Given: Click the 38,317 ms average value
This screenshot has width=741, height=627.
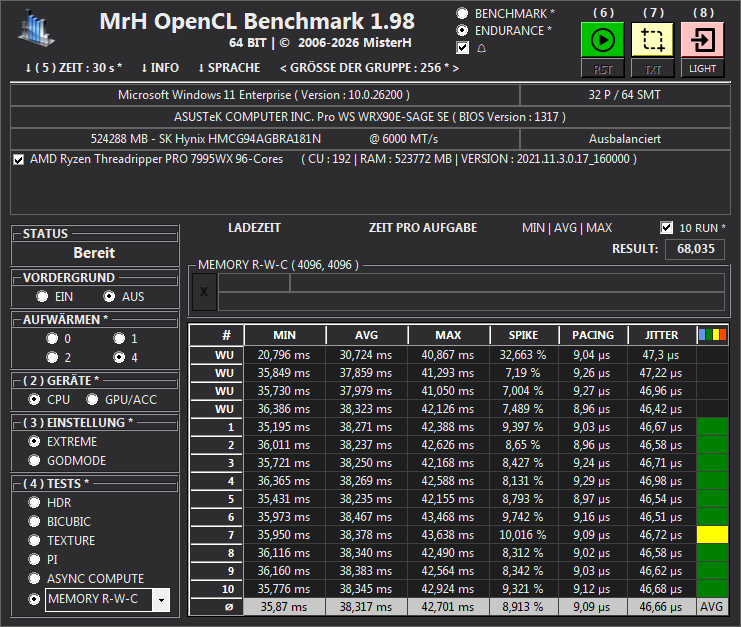Looking at the screenshot, I should [366, 607].
